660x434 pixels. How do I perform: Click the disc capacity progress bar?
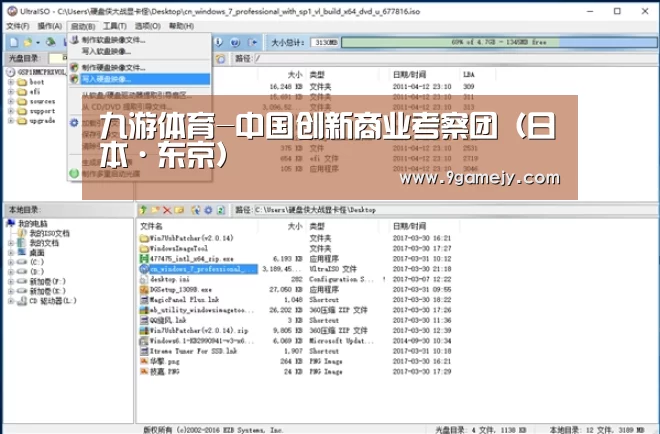click(499, 43)
